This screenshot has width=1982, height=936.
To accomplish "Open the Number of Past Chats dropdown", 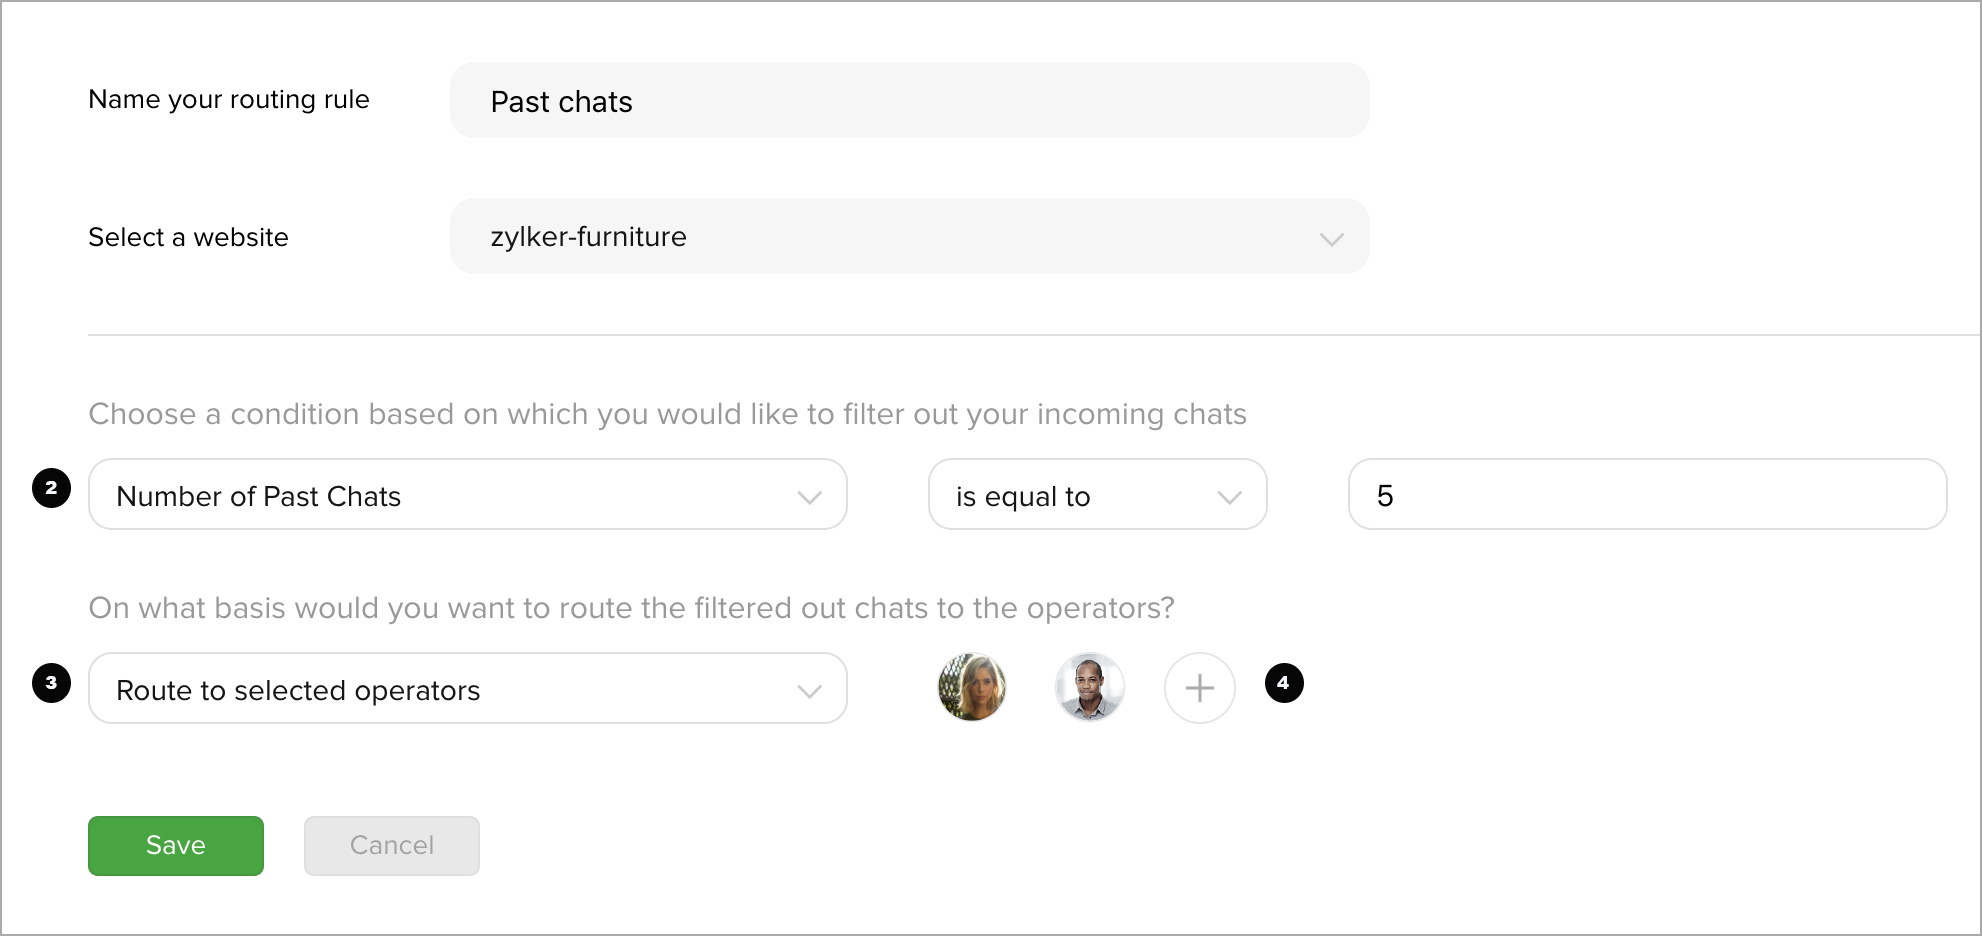I will click(468, 494).
